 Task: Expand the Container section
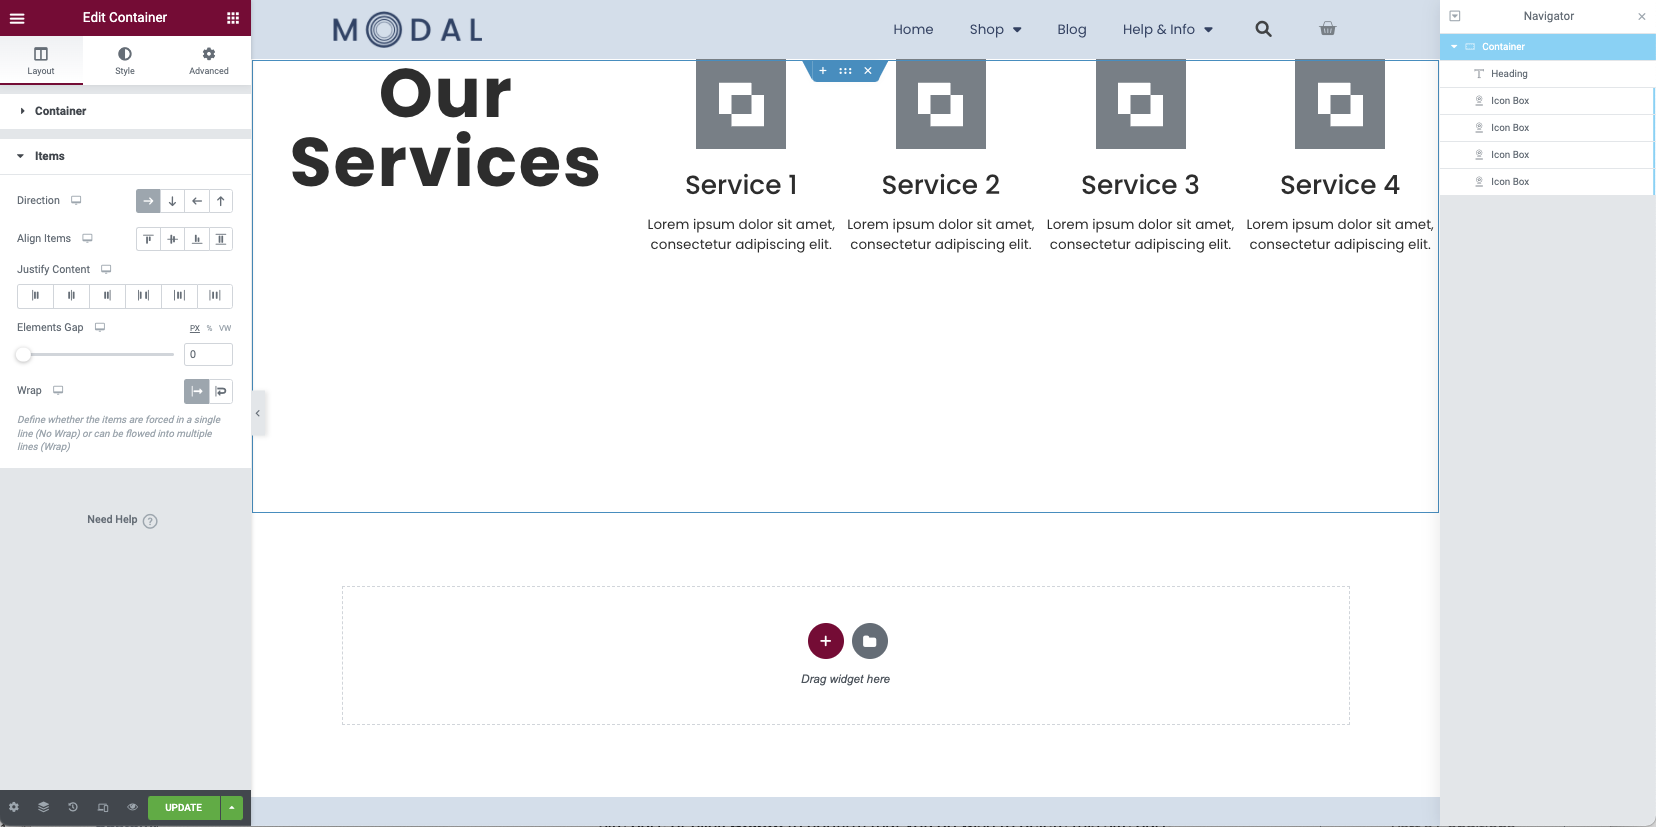point(60,111)
